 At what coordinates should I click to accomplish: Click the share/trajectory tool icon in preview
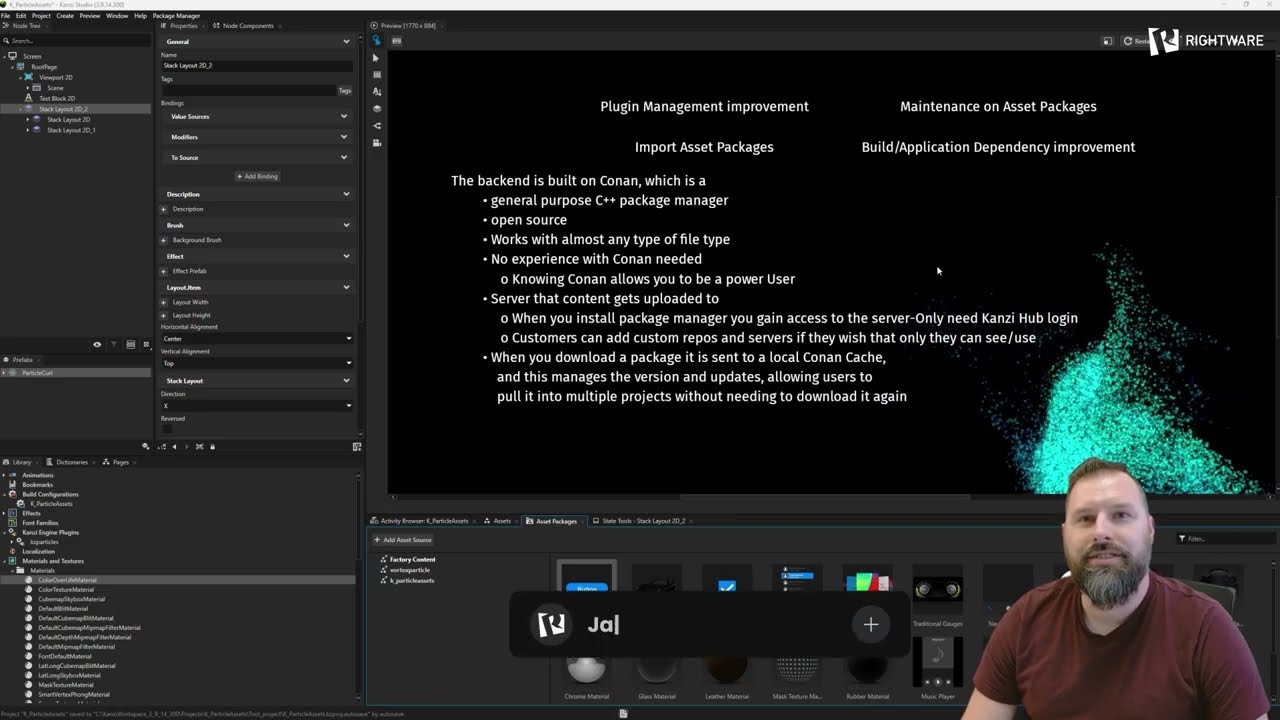tap(376, 126)
